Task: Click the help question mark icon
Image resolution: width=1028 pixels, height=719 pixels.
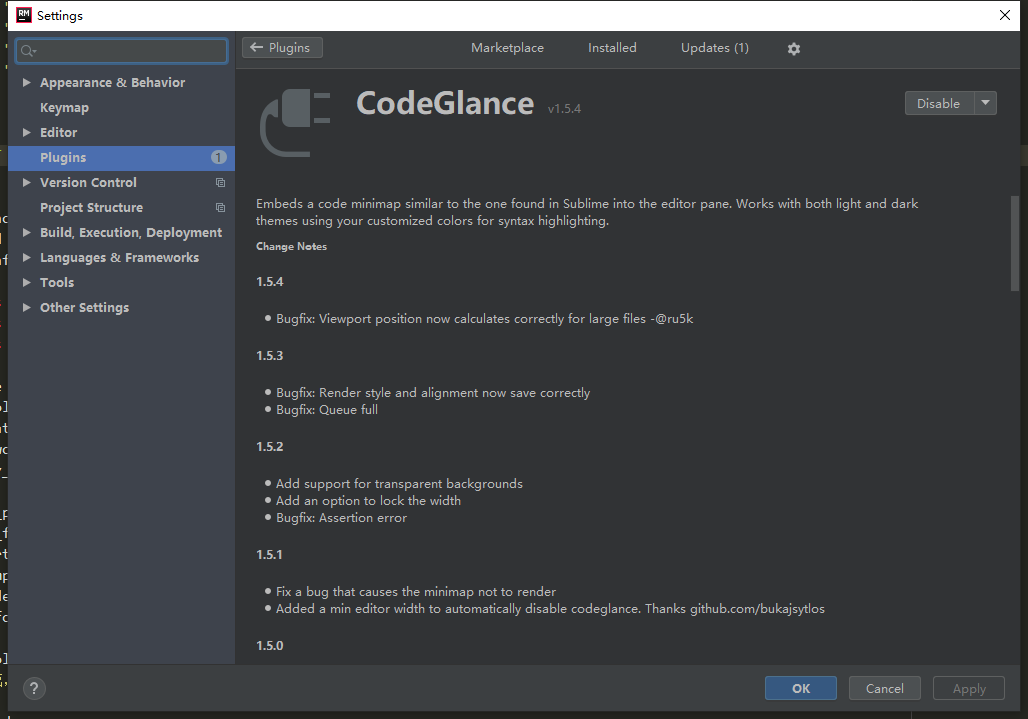Action: 34,688
